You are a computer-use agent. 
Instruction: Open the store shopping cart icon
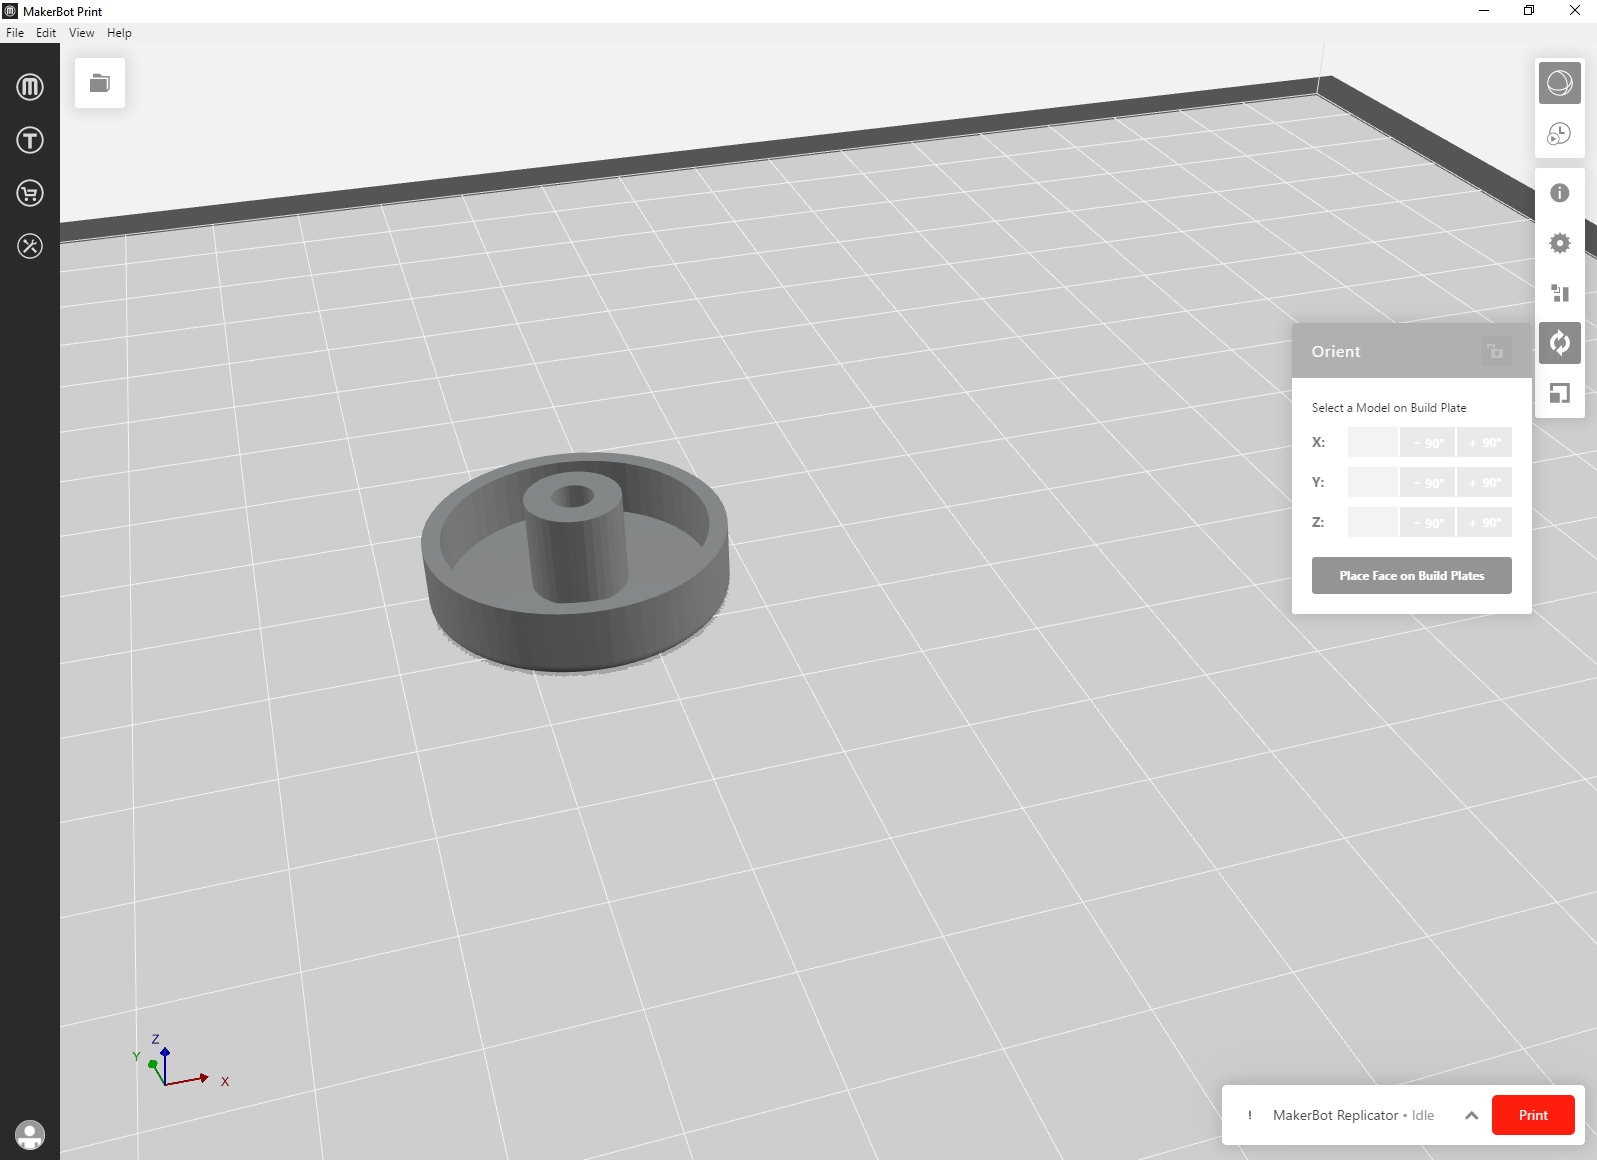[30, 193]
